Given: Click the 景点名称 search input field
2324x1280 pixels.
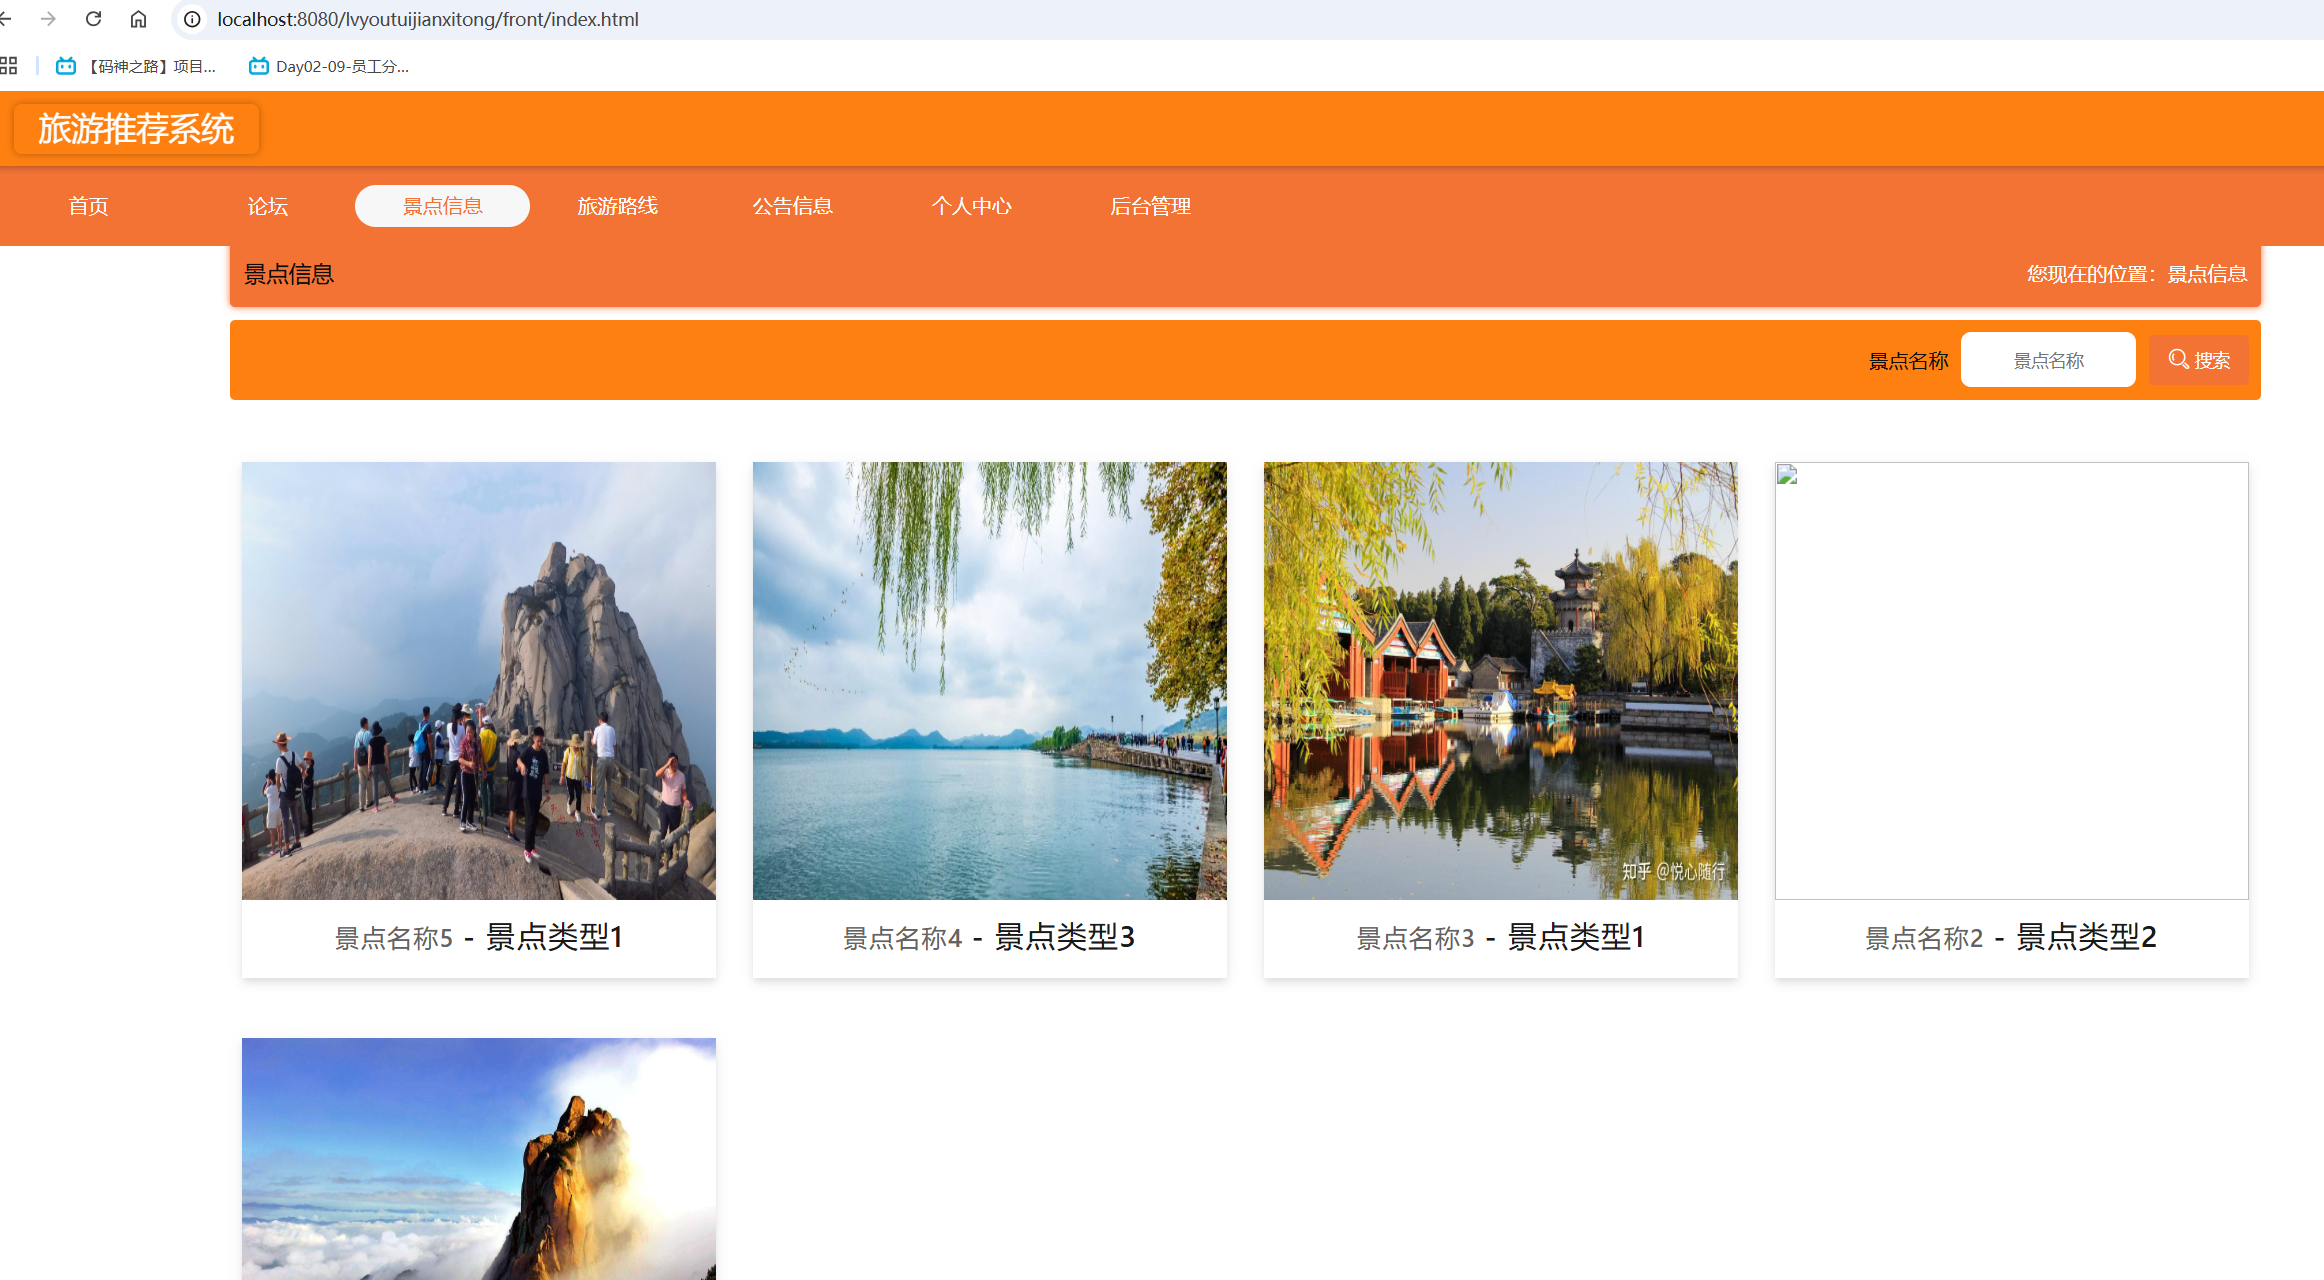Looking at the screenshot, I should [x=2047, y=359].
